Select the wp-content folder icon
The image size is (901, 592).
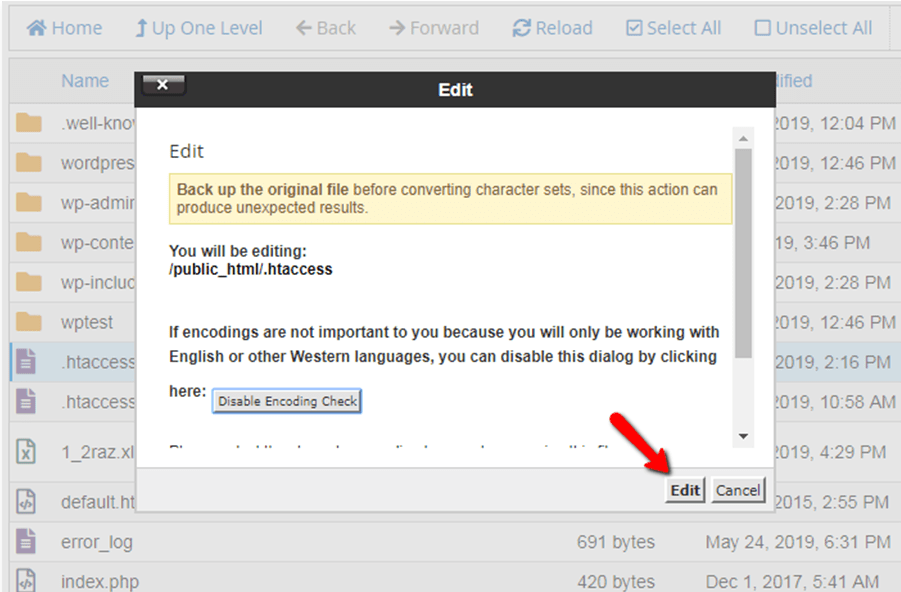(x=28, y=242)
